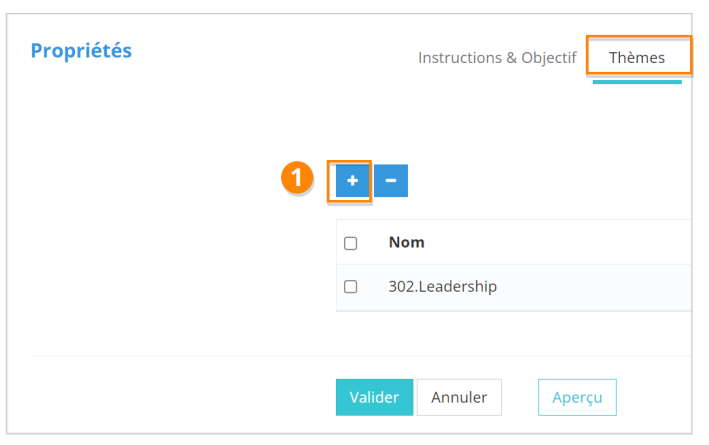This screenshot has height=445, width=709.
Task: Hit the blue minus icon above table
Action: [x=391, y=181]
